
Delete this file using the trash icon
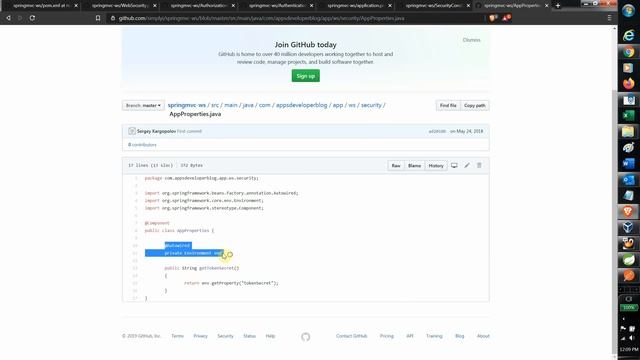point(479,165)
